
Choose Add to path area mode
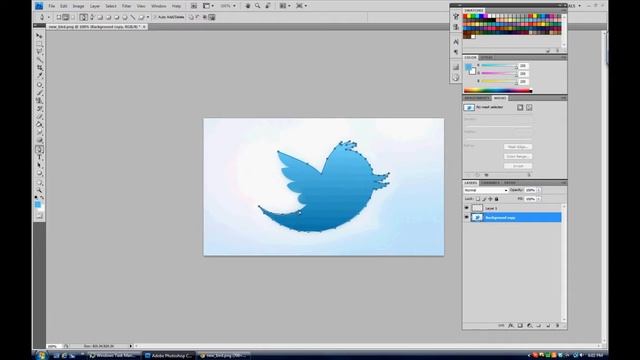(x=191, y=17)
